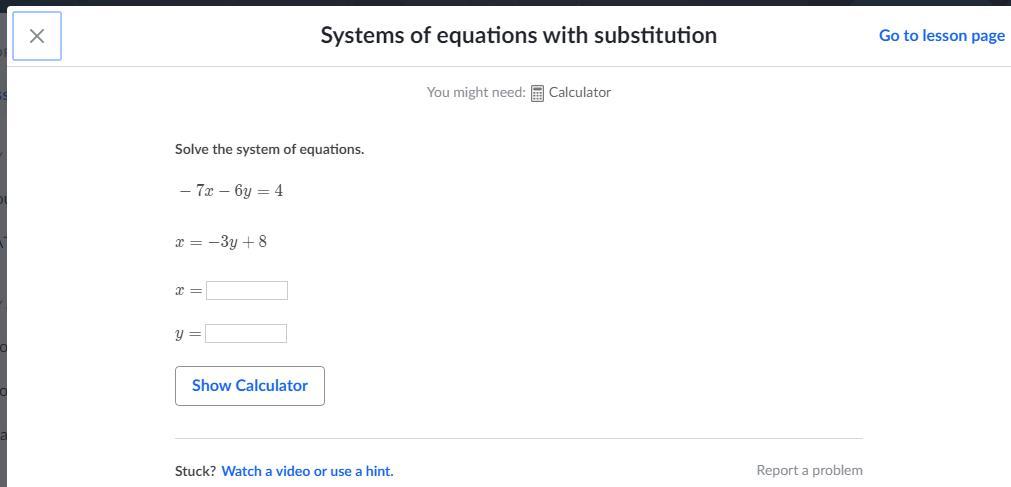Click the "Stuck?" label text
This screenshot has height=487, width=1011.
click(x=195, y=471)
